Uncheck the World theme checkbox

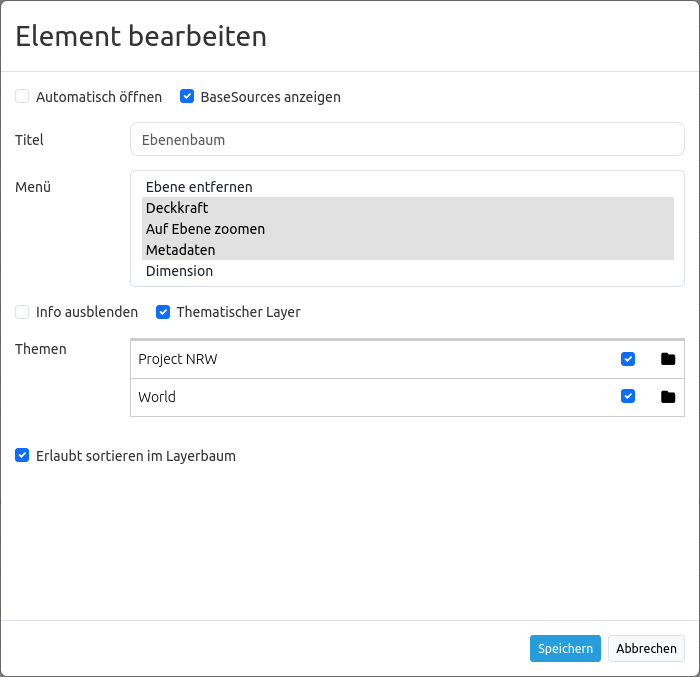click(628, 396)
